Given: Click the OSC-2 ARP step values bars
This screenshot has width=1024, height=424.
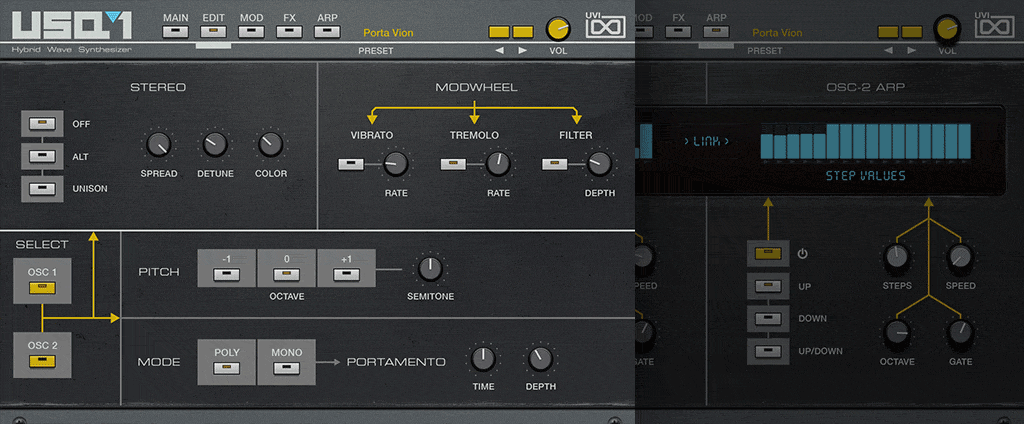Looking at the screenshot, I should 865,141.
